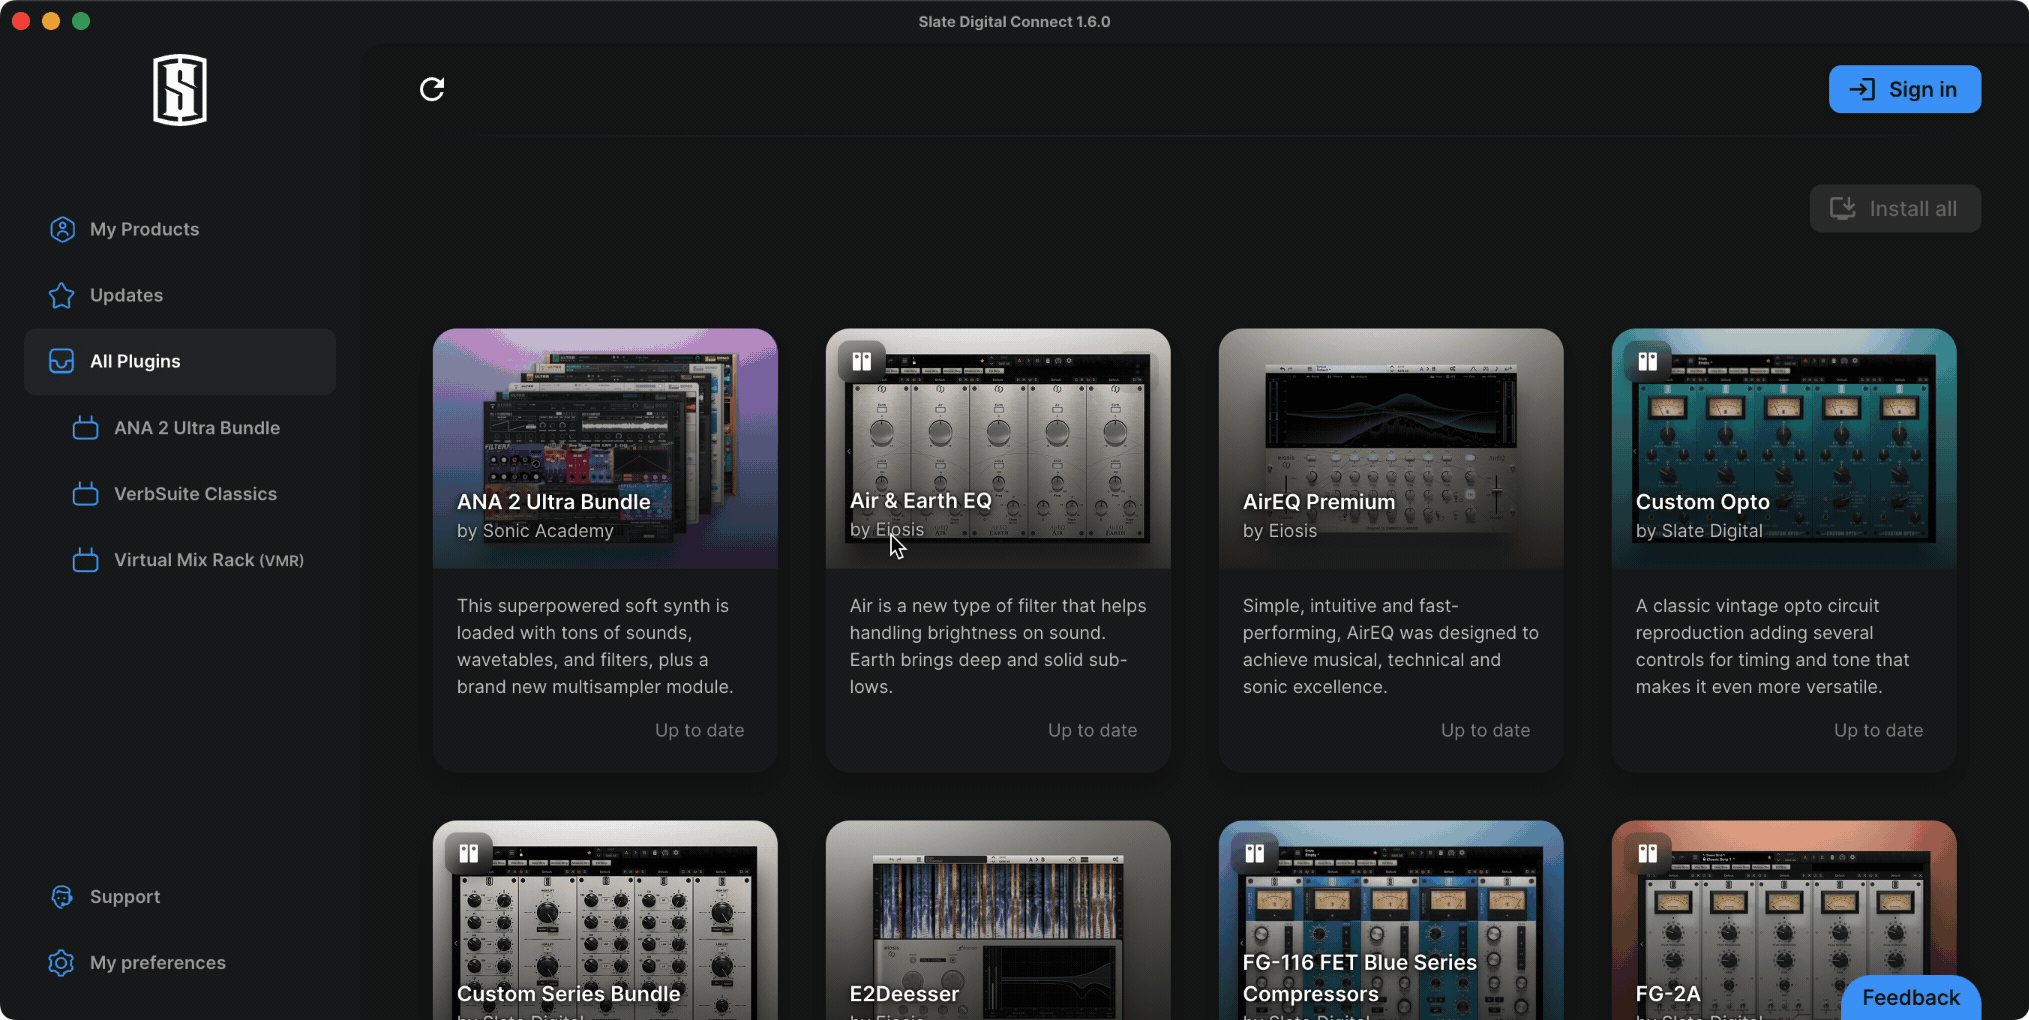The width and height of the screenshot is (2029, 1020).
Task: Click the Support headset icon
Action: coord(62,897)
